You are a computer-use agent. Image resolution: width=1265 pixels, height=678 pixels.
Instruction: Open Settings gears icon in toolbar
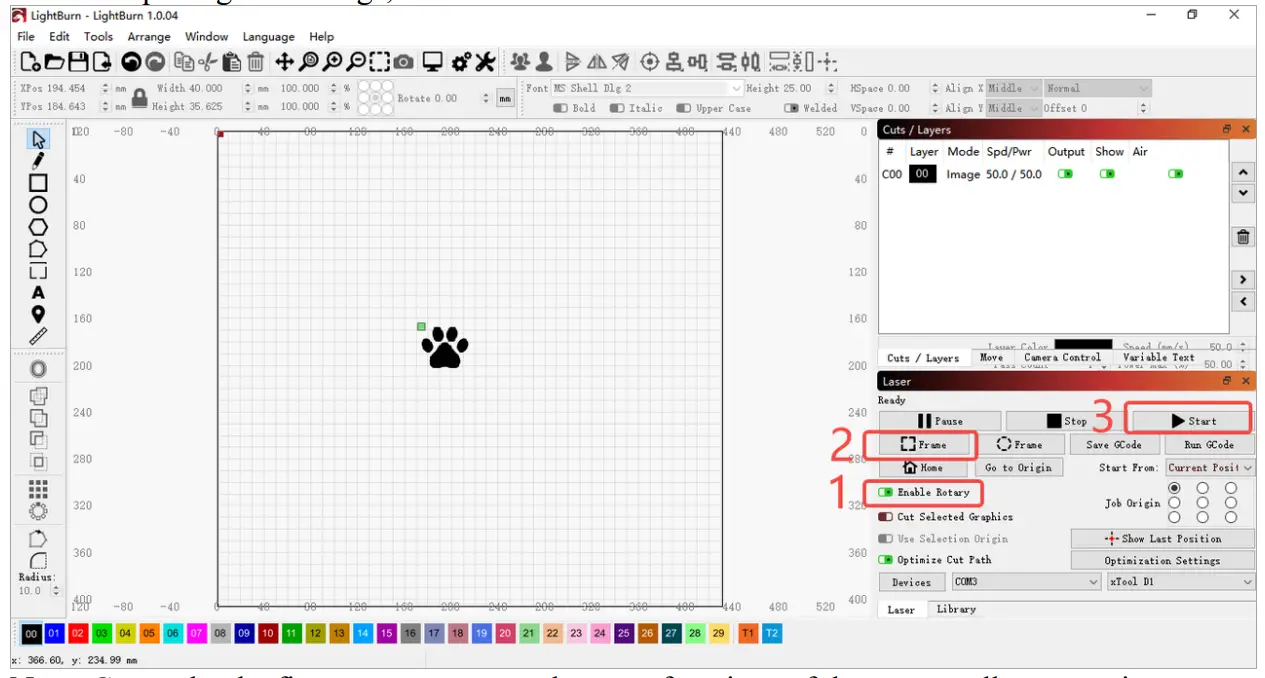click(x=461, y=62)
